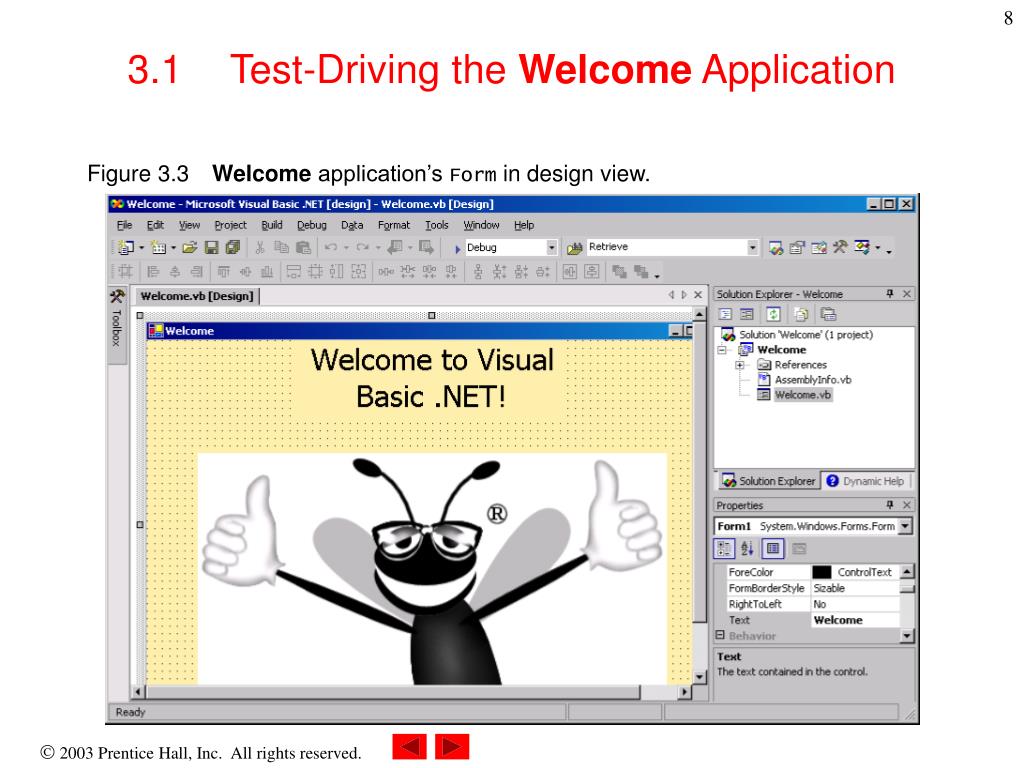Toggle auto-hide pin on Solution Explorer
This screenshot has height=768, width=1024.
coord(889,294)
